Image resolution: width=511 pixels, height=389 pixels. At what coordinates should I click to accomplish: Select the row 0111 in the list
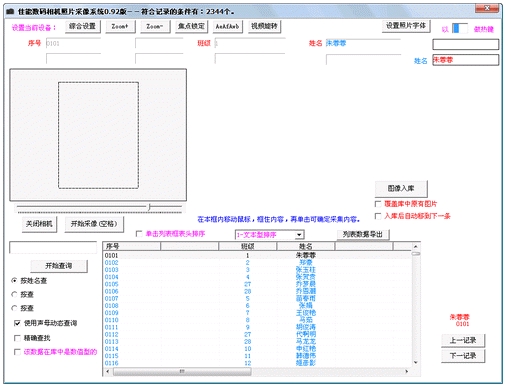[x=257, y=327]
